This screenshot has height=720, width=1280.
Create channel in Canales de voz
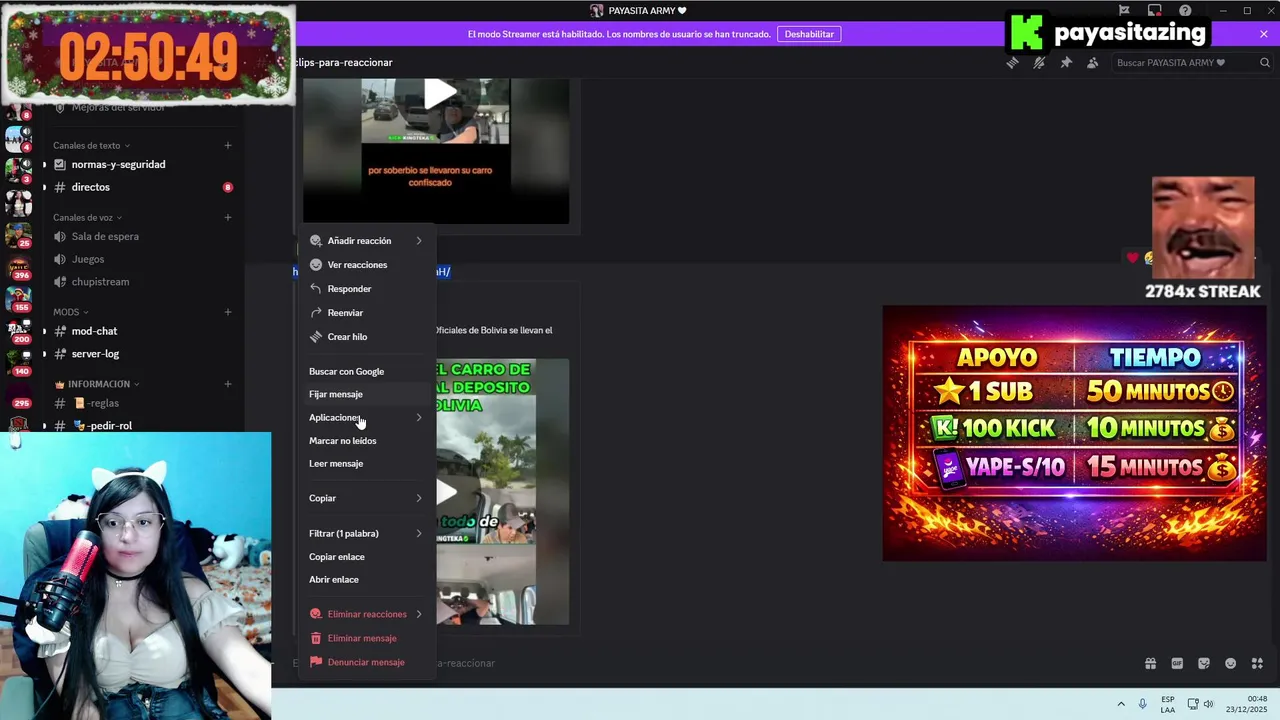(228, 217)
